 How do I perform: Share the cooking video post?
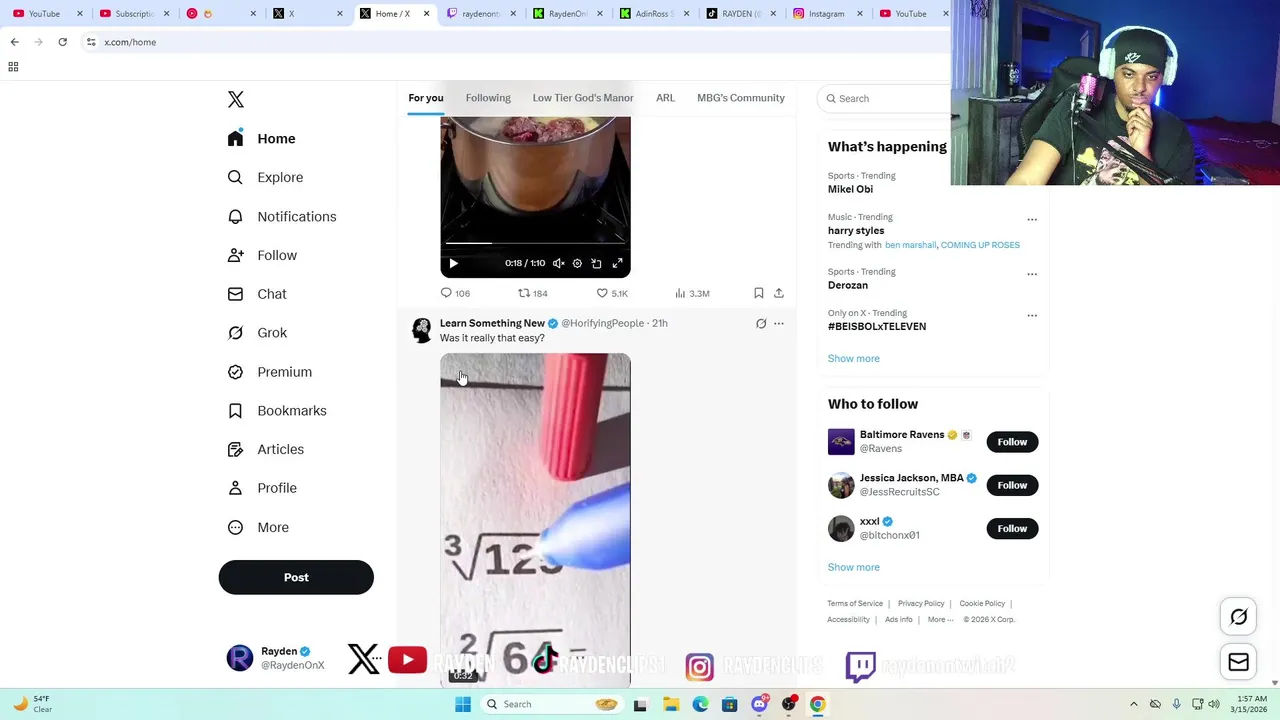(779, 293)
